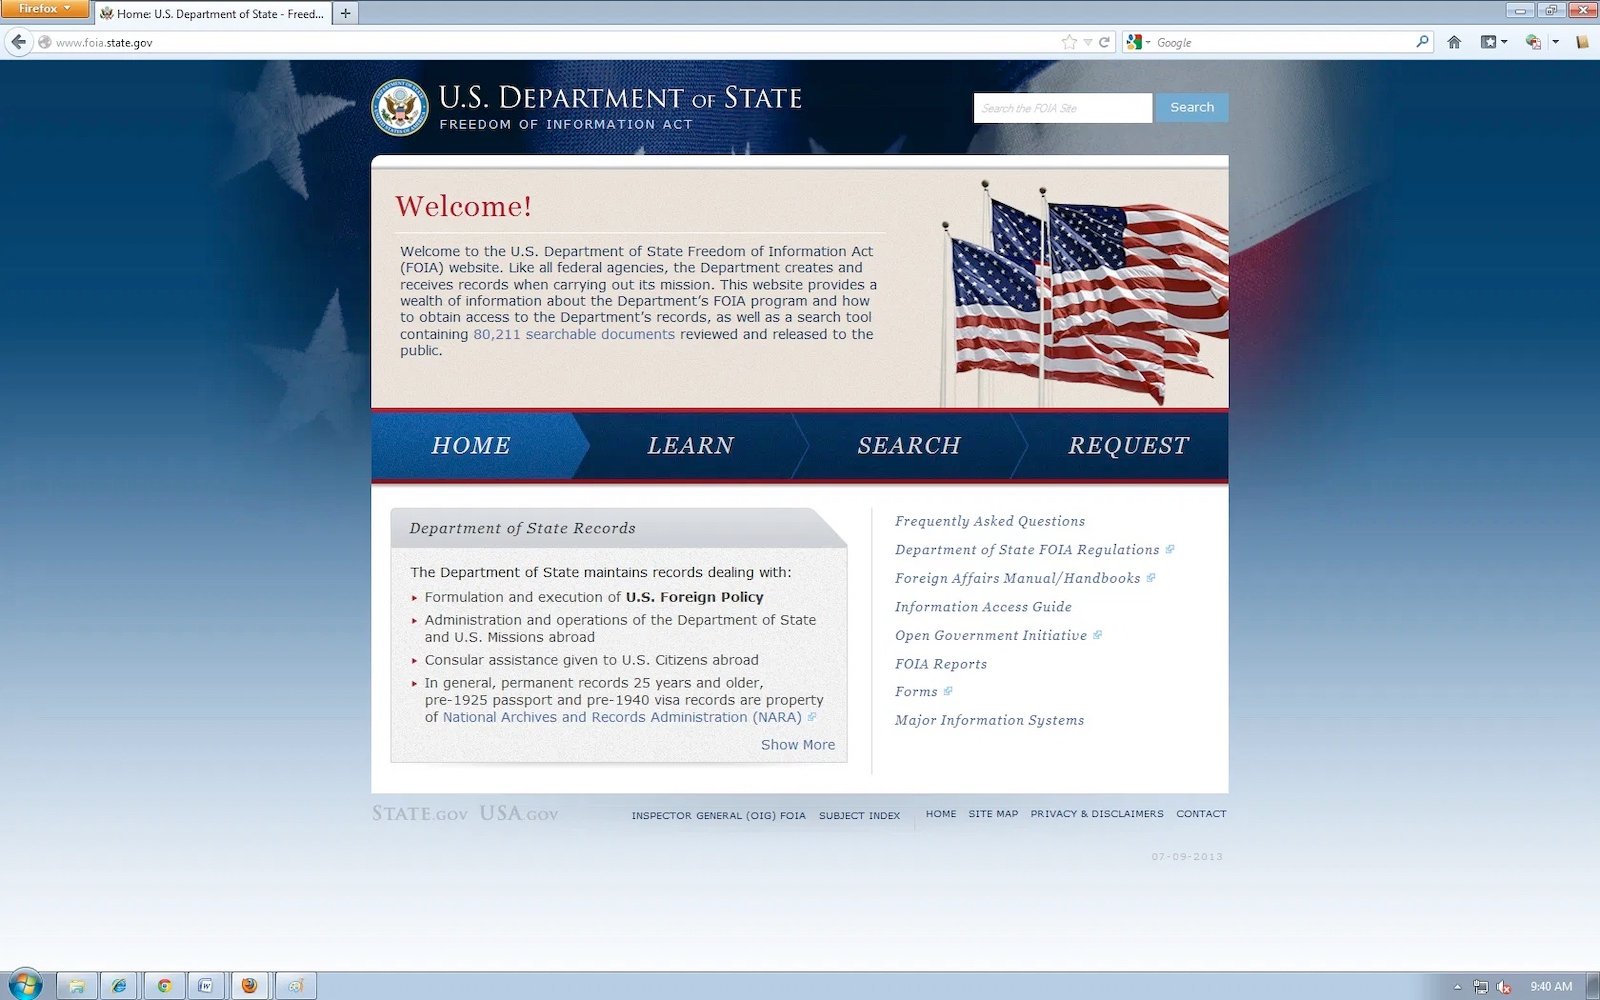
Task: Open the Subject Index footer link
Action: coord(859,816)
